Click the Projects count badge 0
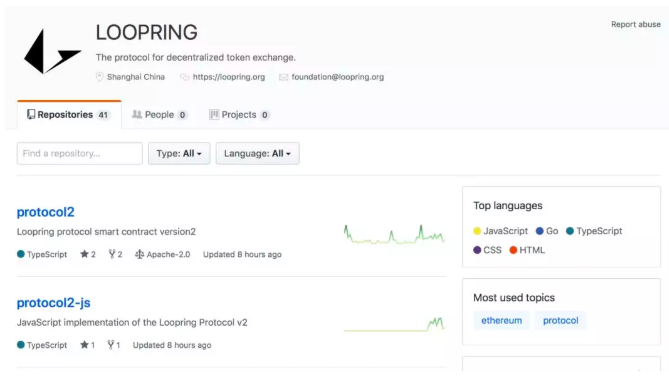 (265, 115)
